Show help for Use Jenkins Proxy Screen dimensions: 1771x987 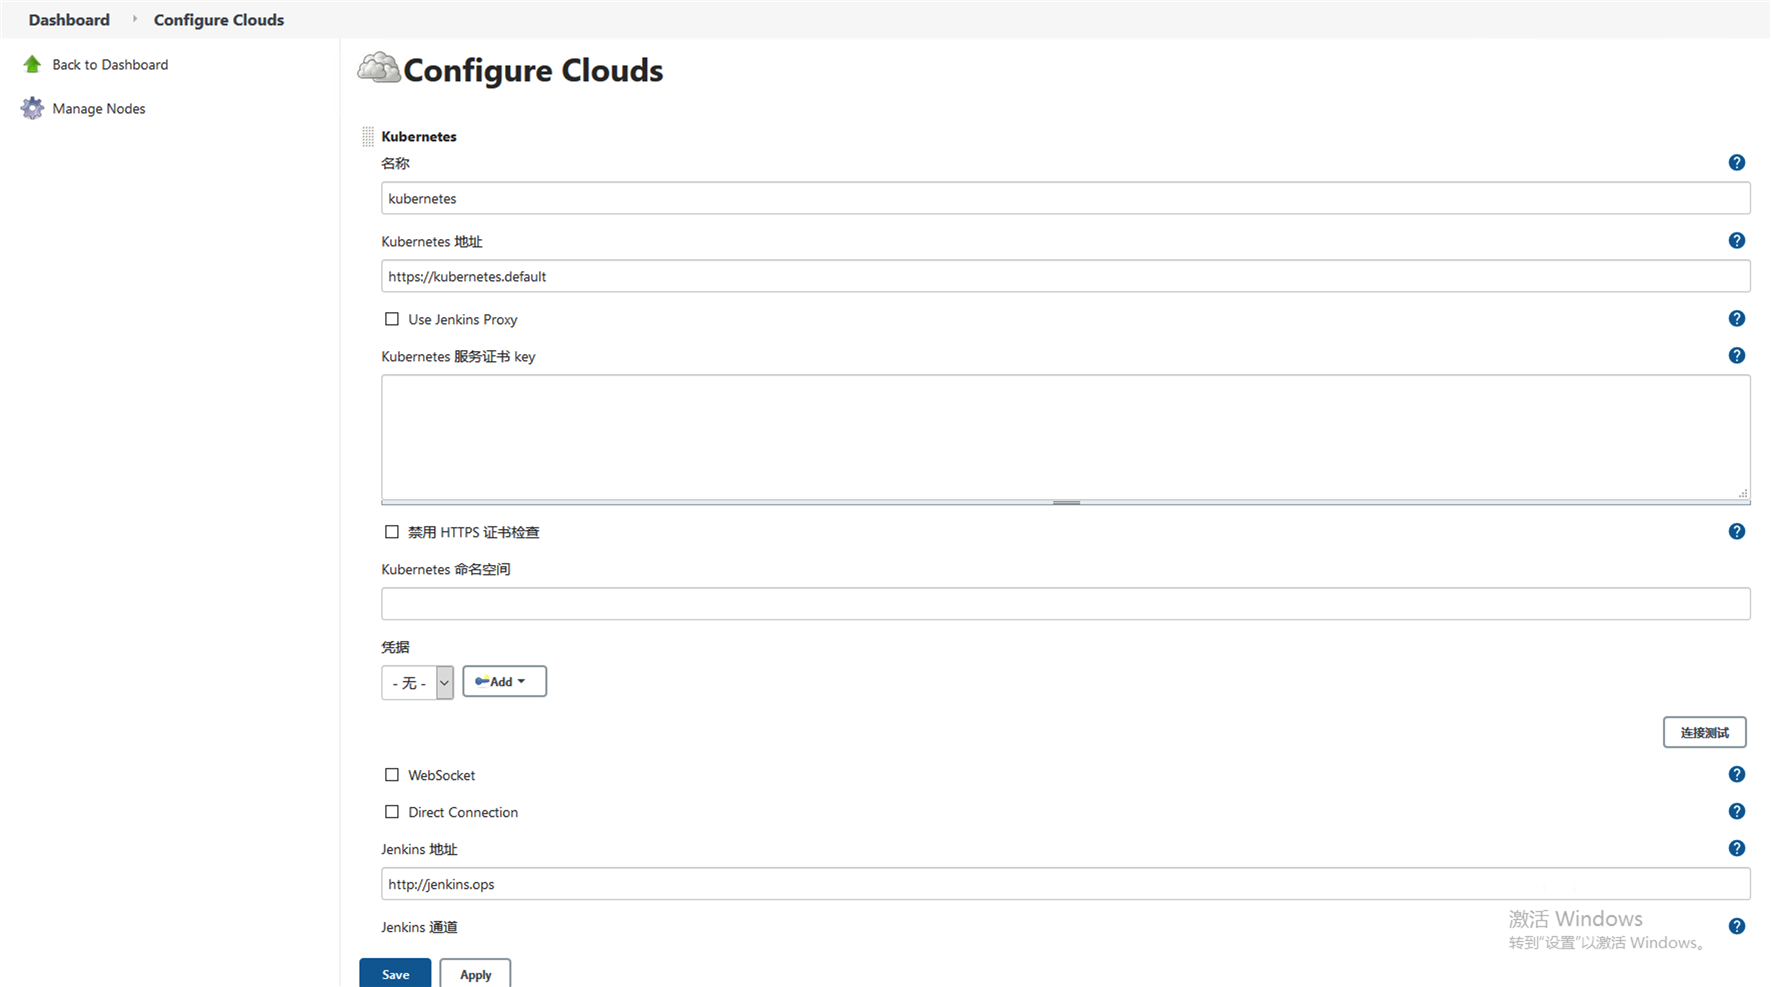[1736, 319]
